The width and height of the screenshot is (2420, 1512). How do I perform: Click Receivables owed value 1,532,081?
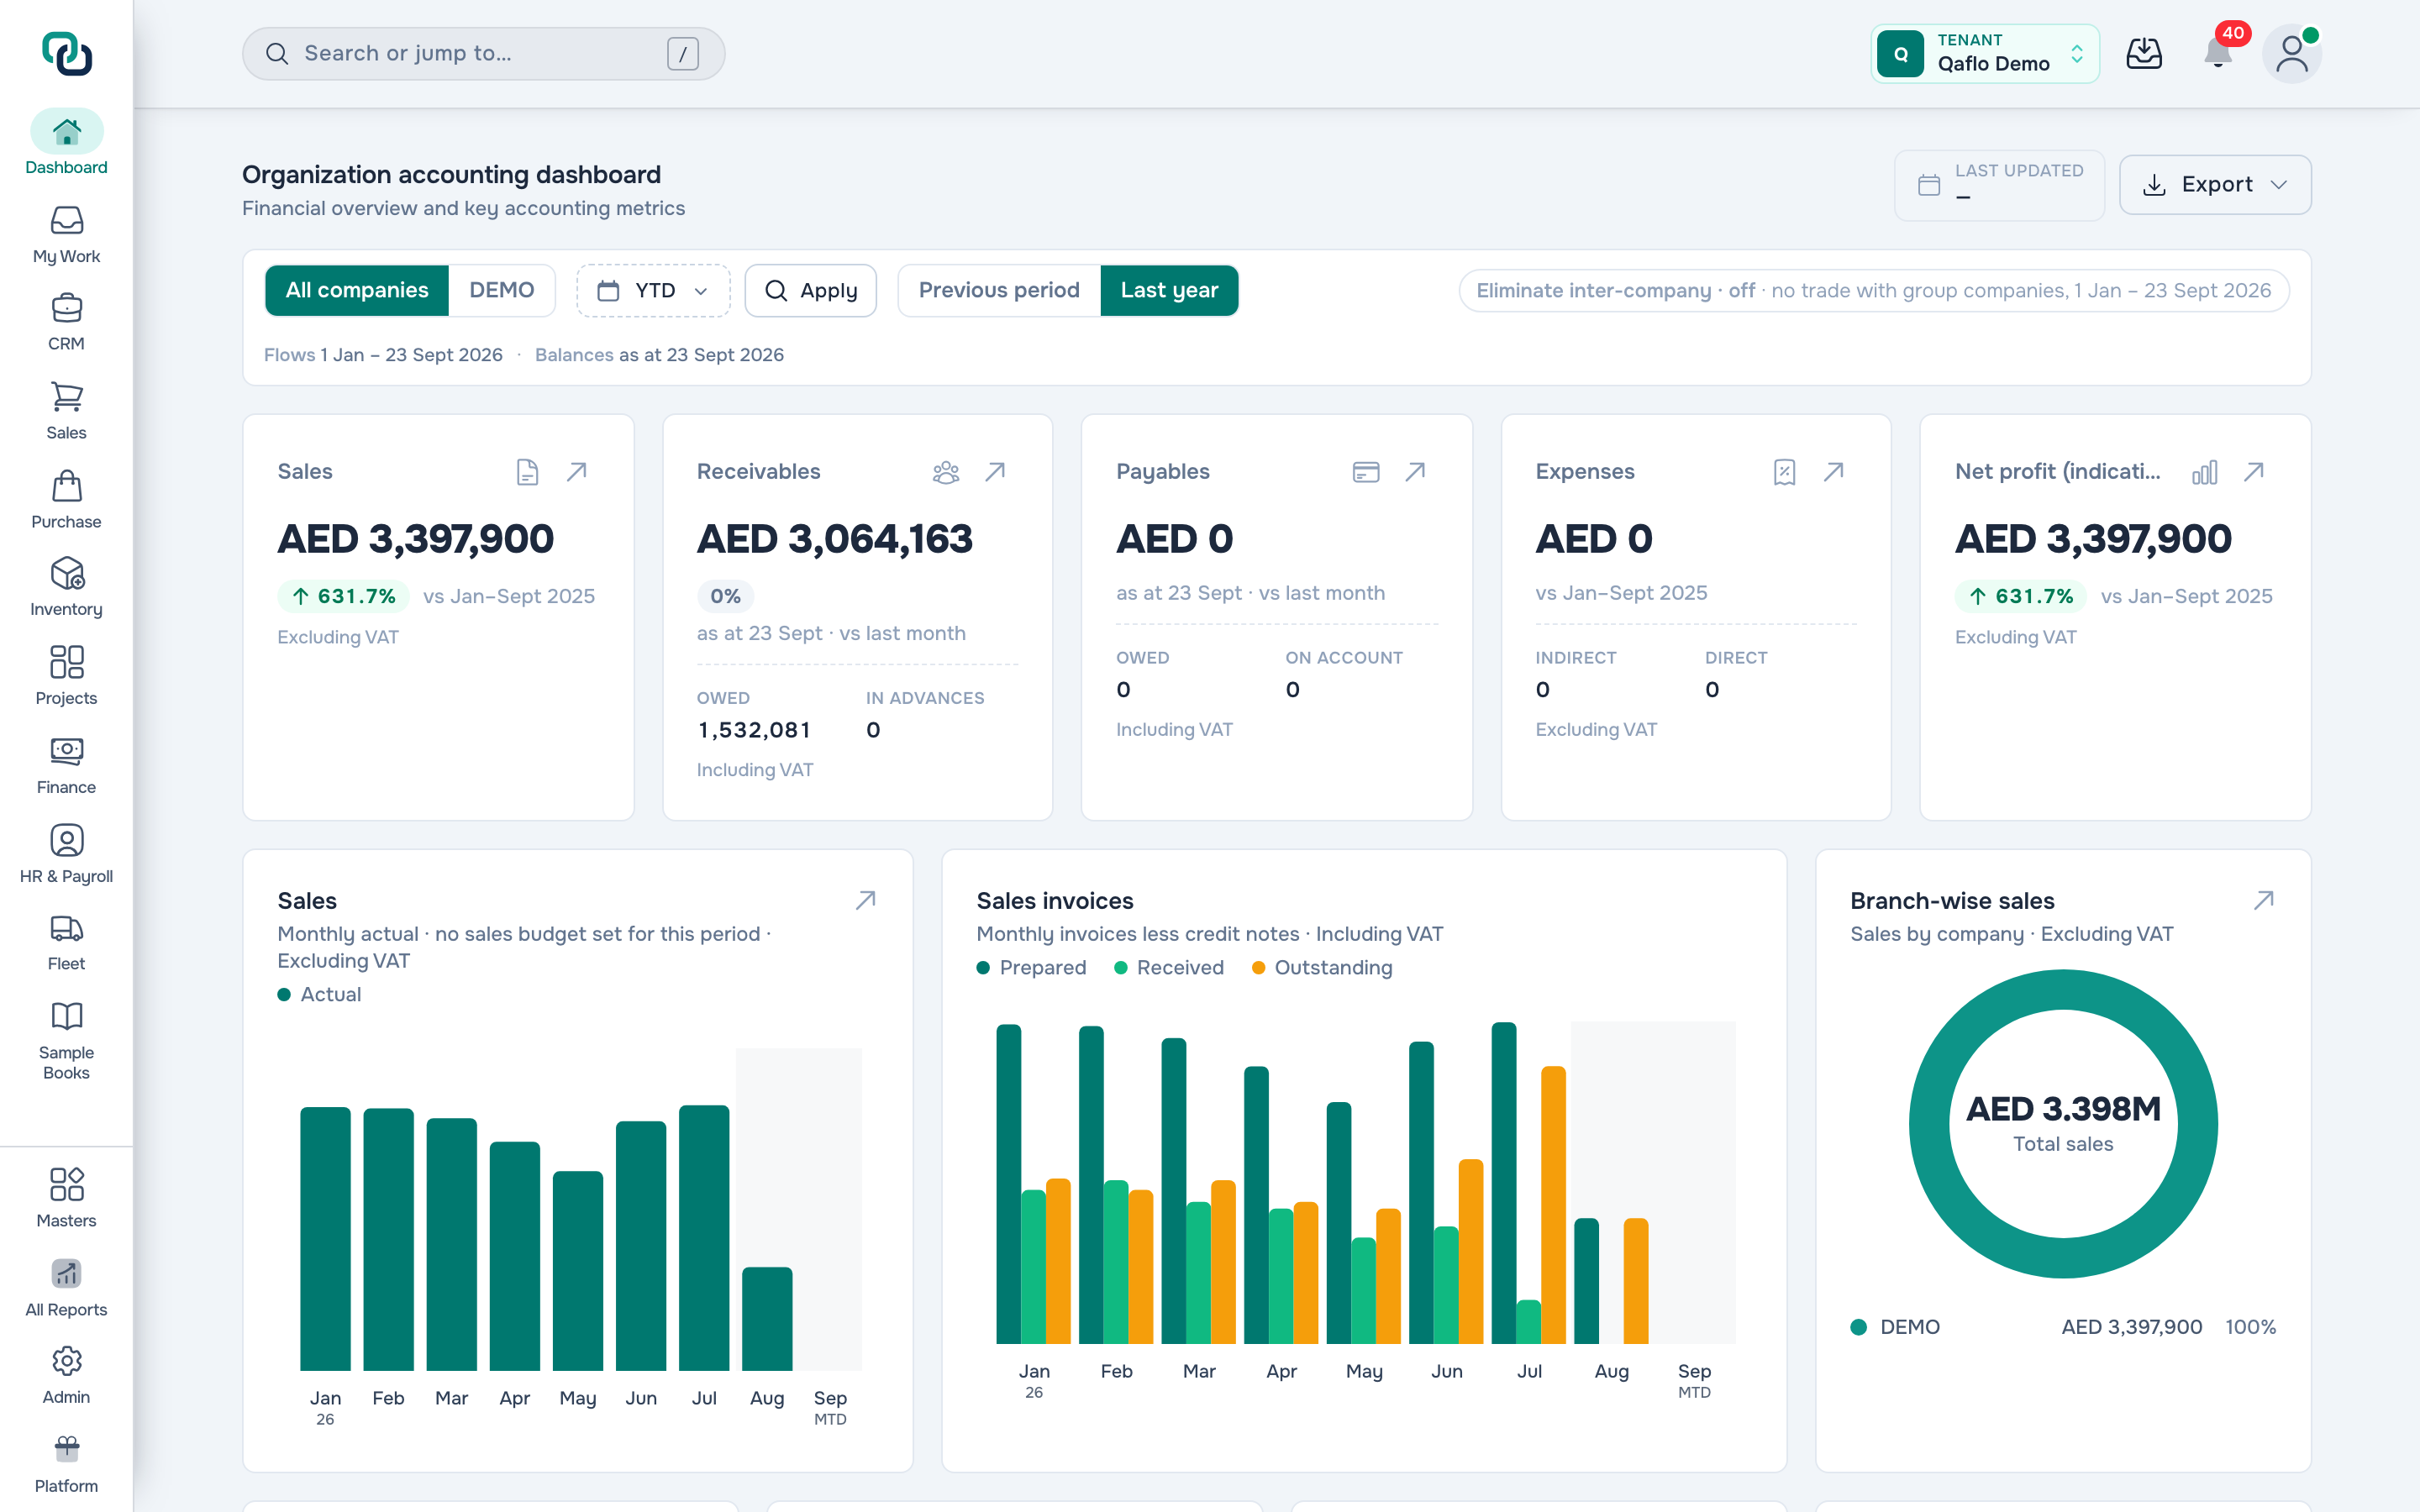(x=754, y=730)
